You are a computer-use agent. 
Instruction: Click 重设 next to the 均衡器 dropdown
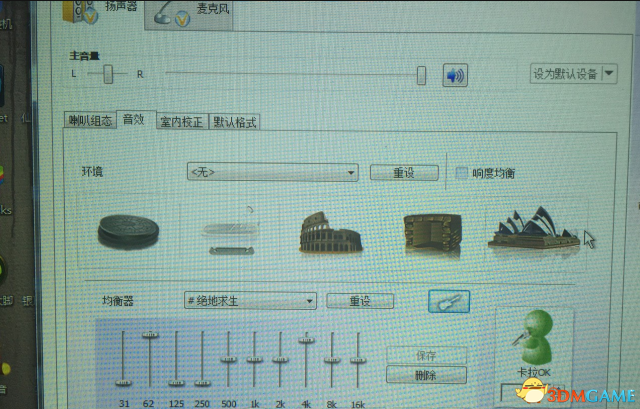[x=360, y=301]
